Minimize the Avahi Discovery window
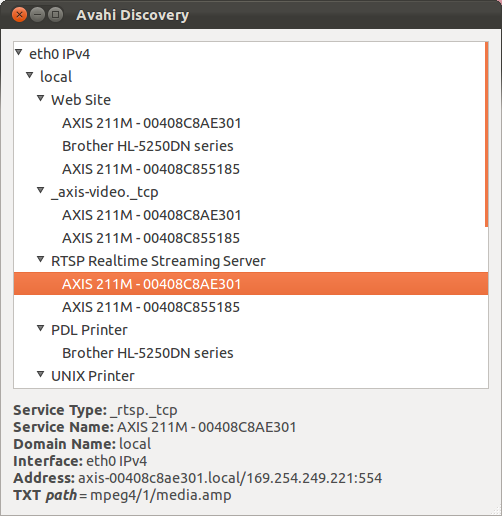The image size is (502, 516). tap(37, 15)
